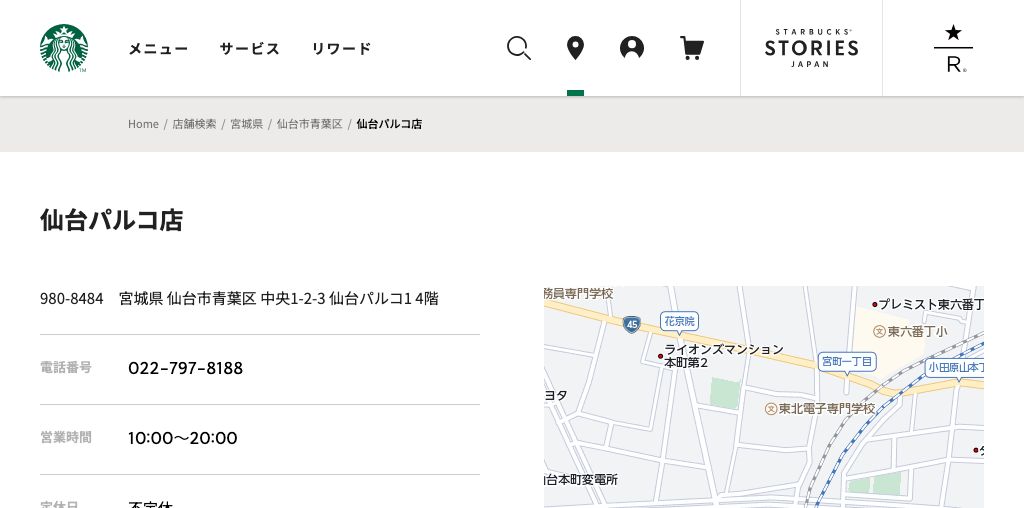1024x508 pixels.
Task: Click the 電話番号 label
Action: pos(66,368)
